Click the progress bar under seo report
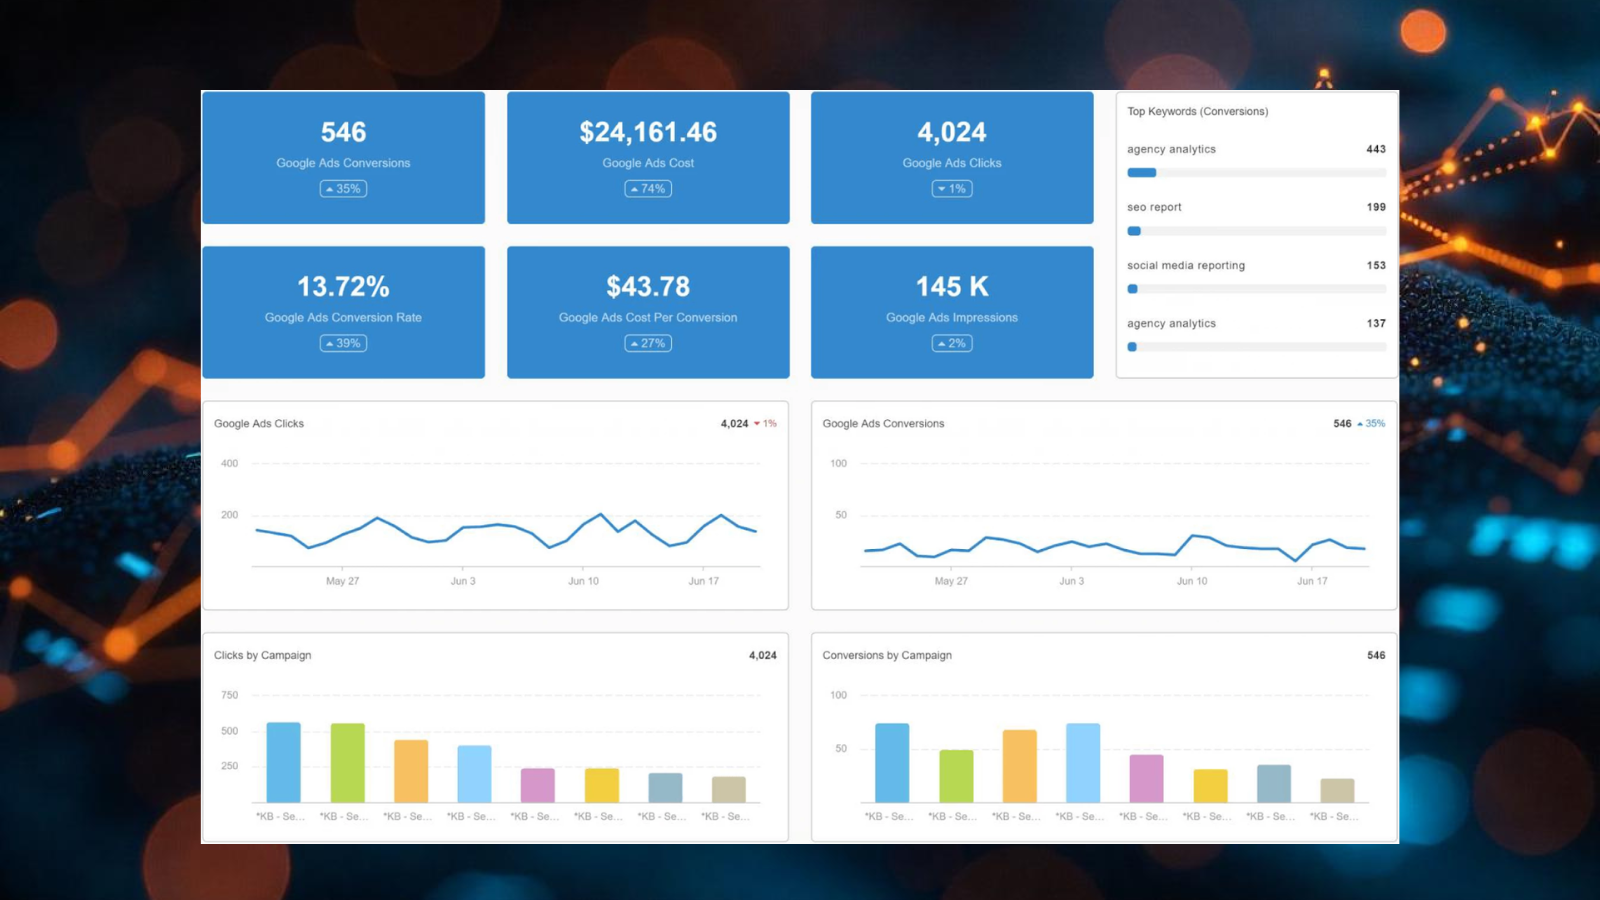Image resolution: width=1600 pixels, height=900 pixels. tap(1256, 231)
